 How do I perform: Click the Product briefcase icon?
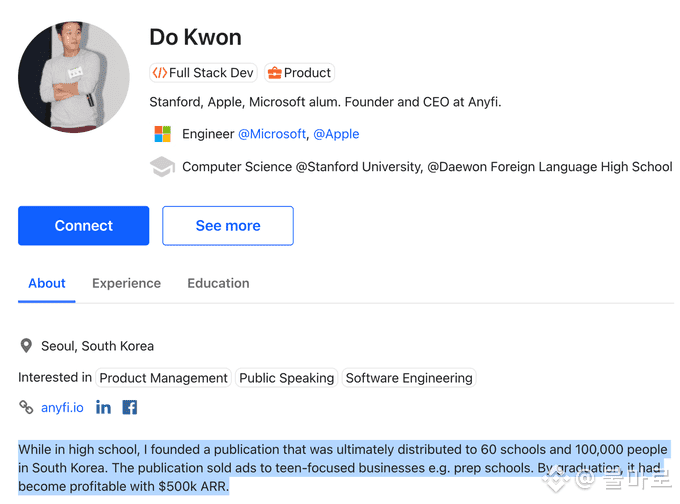tap(274, 73)
